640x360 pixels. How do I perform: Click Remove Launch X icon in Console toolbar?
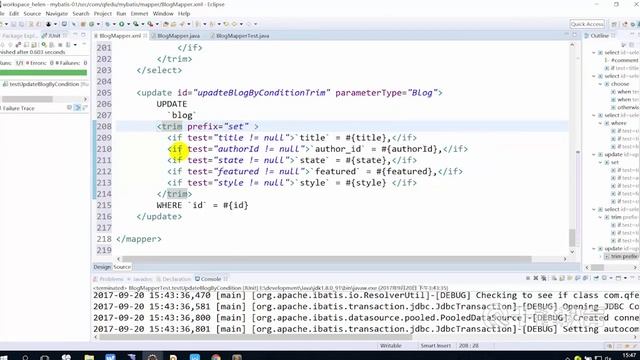[536, 278]
